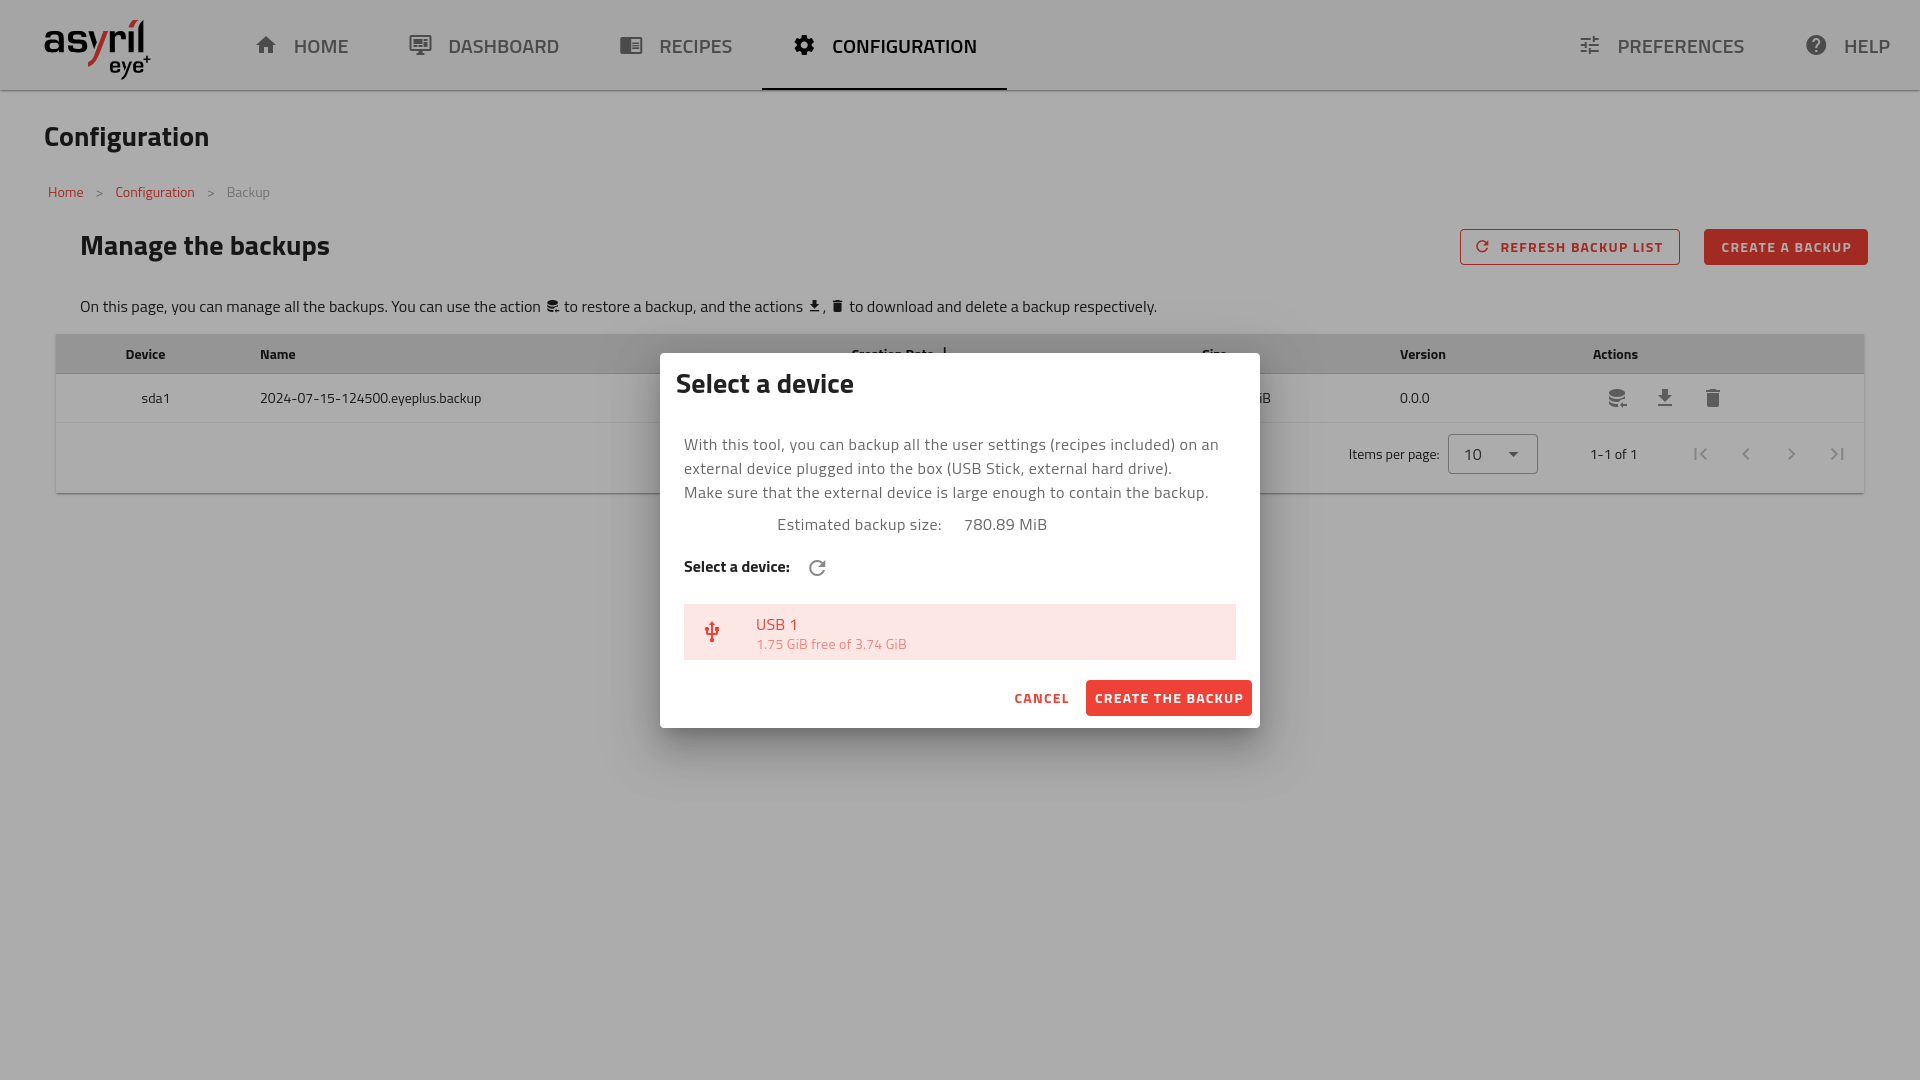Click the Asyril Eye+ logo
Image resolution: width=1920 pixels, height=1080 pixels.
click(x=97, y=47)
